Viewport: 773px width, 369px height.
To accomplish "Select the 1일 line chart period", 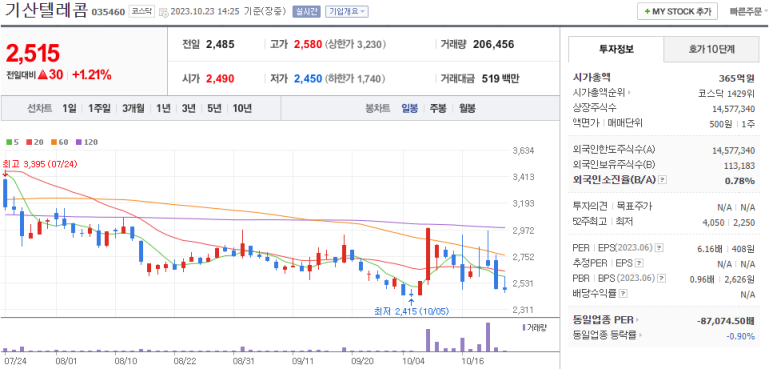I will [69, 108].
